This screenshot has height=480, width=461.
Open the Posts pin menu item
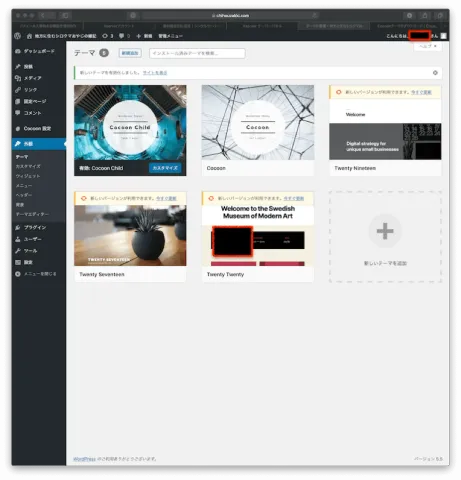tap(39, 67)
